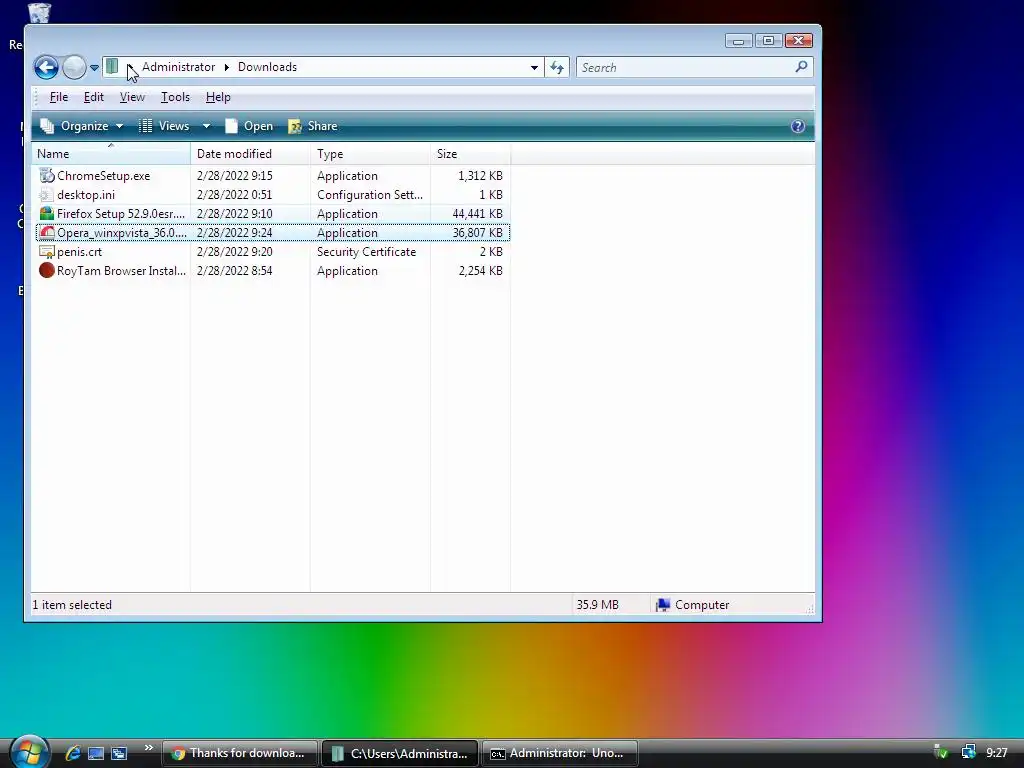Image resolution: width=1024 pixels, height=768 pixels.
Task: Click the search magnifier icon
Action: [801, 67]
